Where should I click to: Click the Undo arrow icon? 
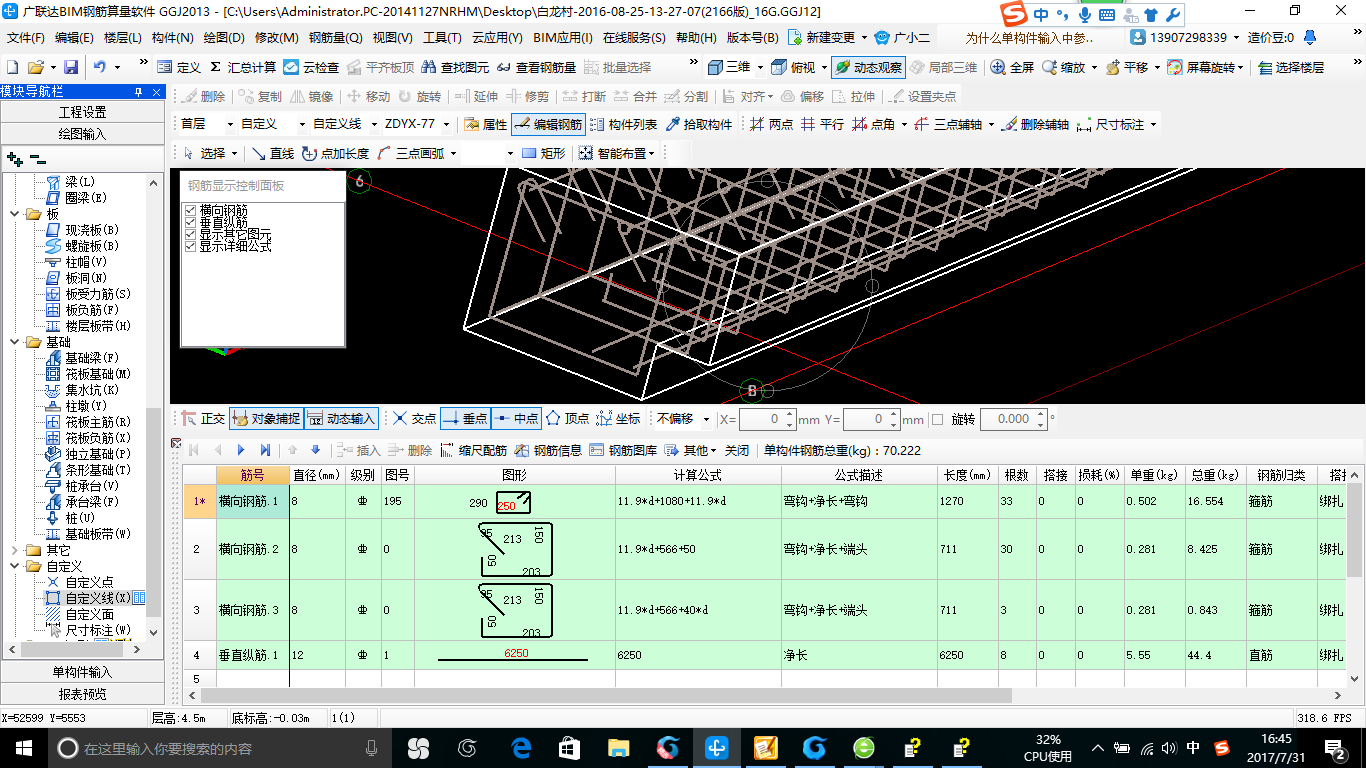click(x=100, y=67)
